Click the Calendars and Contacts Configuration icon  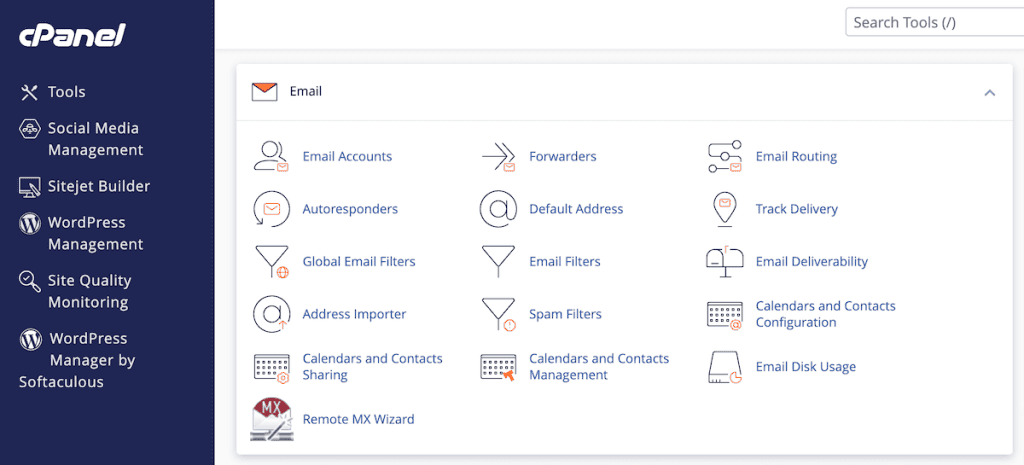(x=725, y=315)
